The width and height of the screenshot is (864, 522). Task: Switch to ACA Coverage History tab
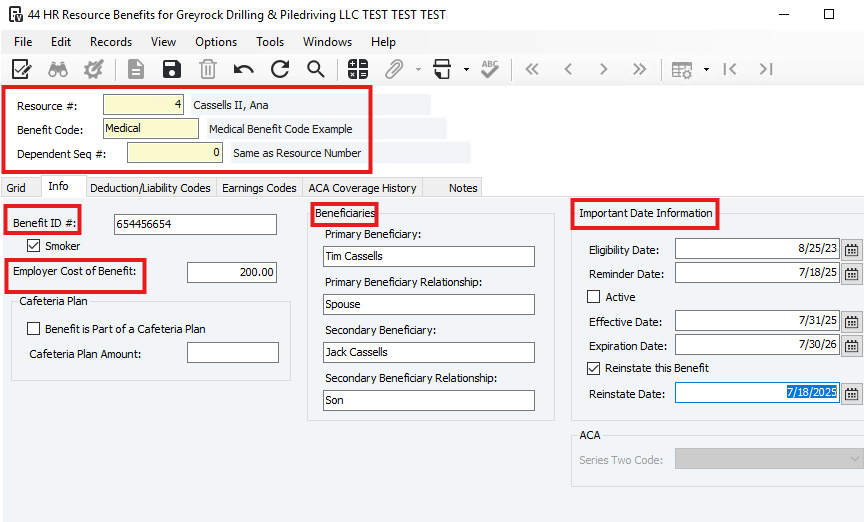coord(363,187)
